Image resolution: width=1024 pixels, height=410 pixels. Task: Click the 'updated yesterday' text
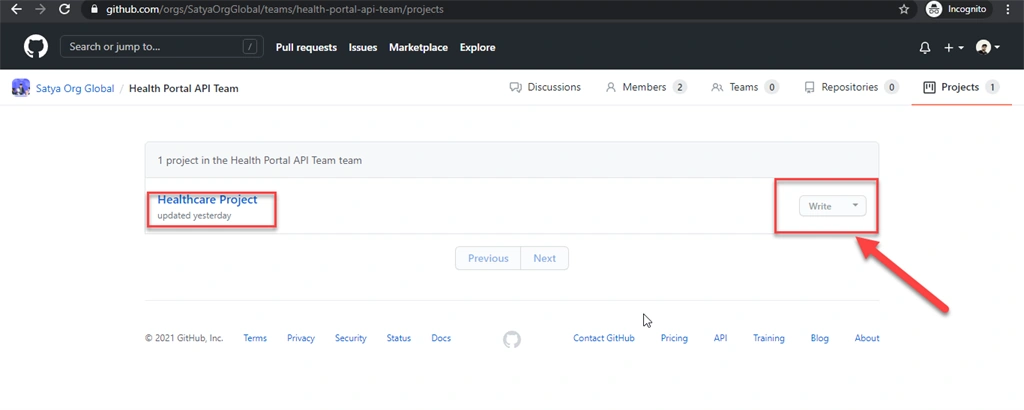(194, 215)
